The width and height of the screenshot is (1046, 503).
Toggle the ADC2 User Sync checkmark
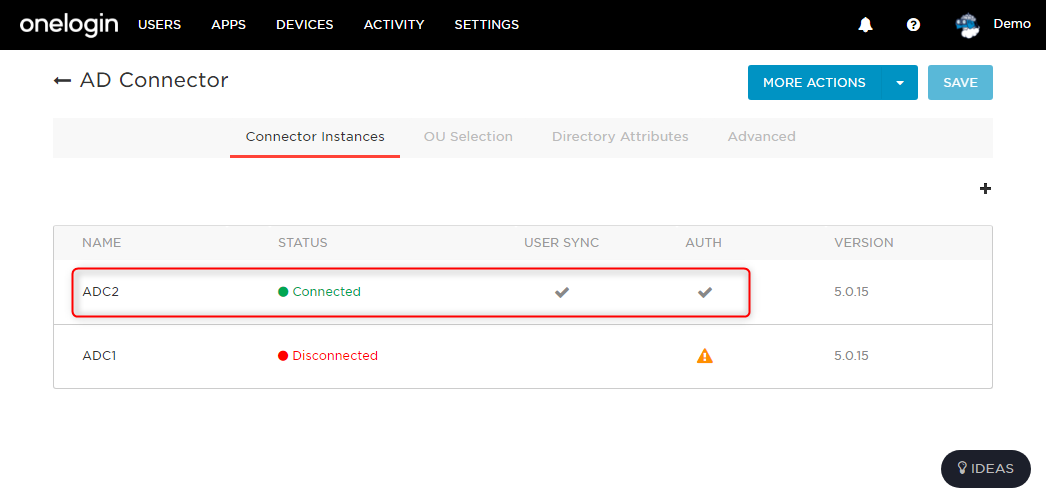coord(562,292)
